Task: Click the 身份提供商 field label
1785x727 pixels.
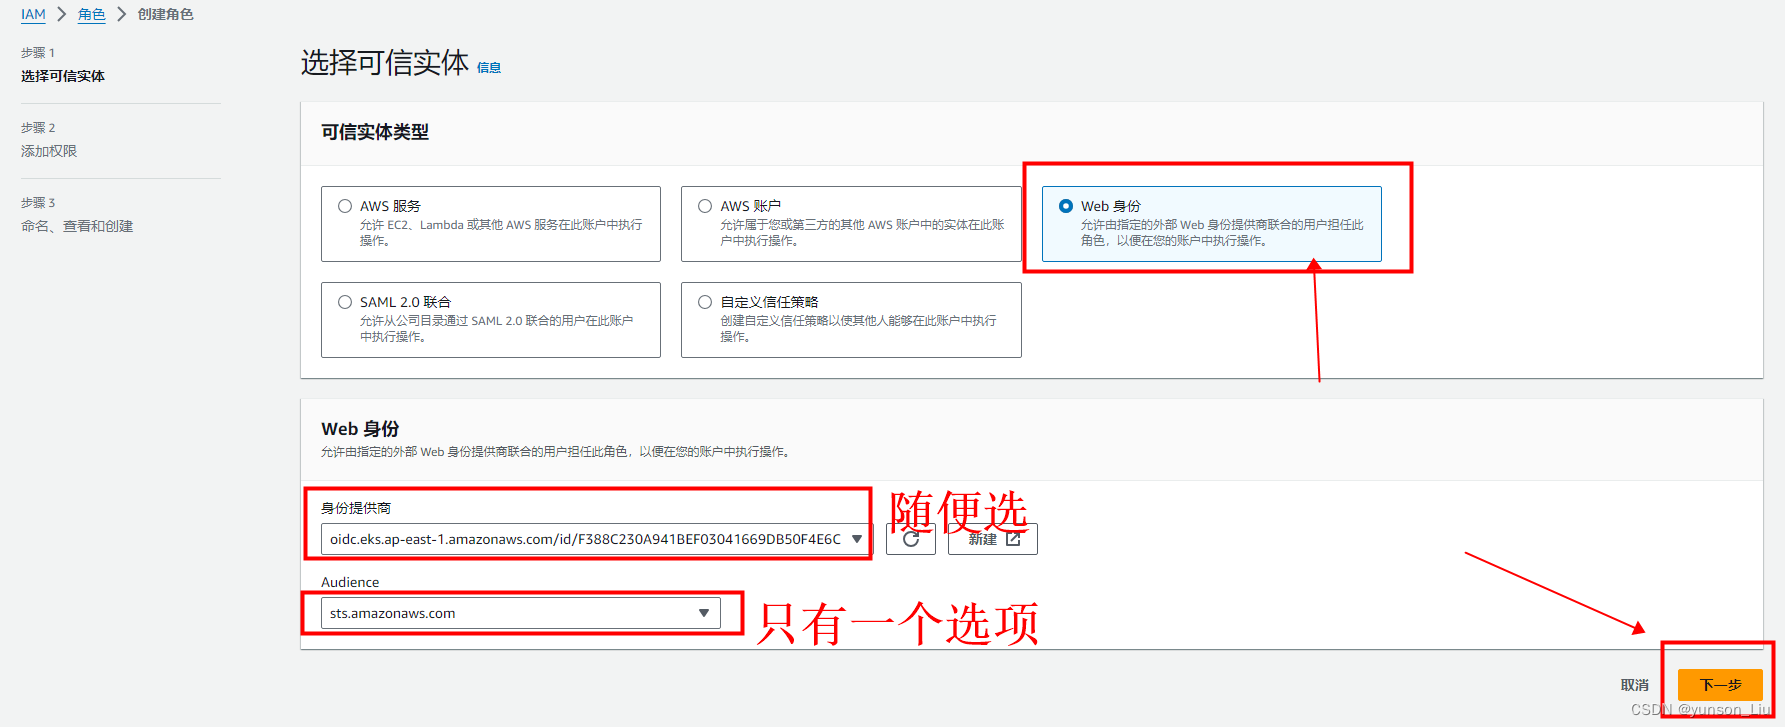Action: point(356,508)
